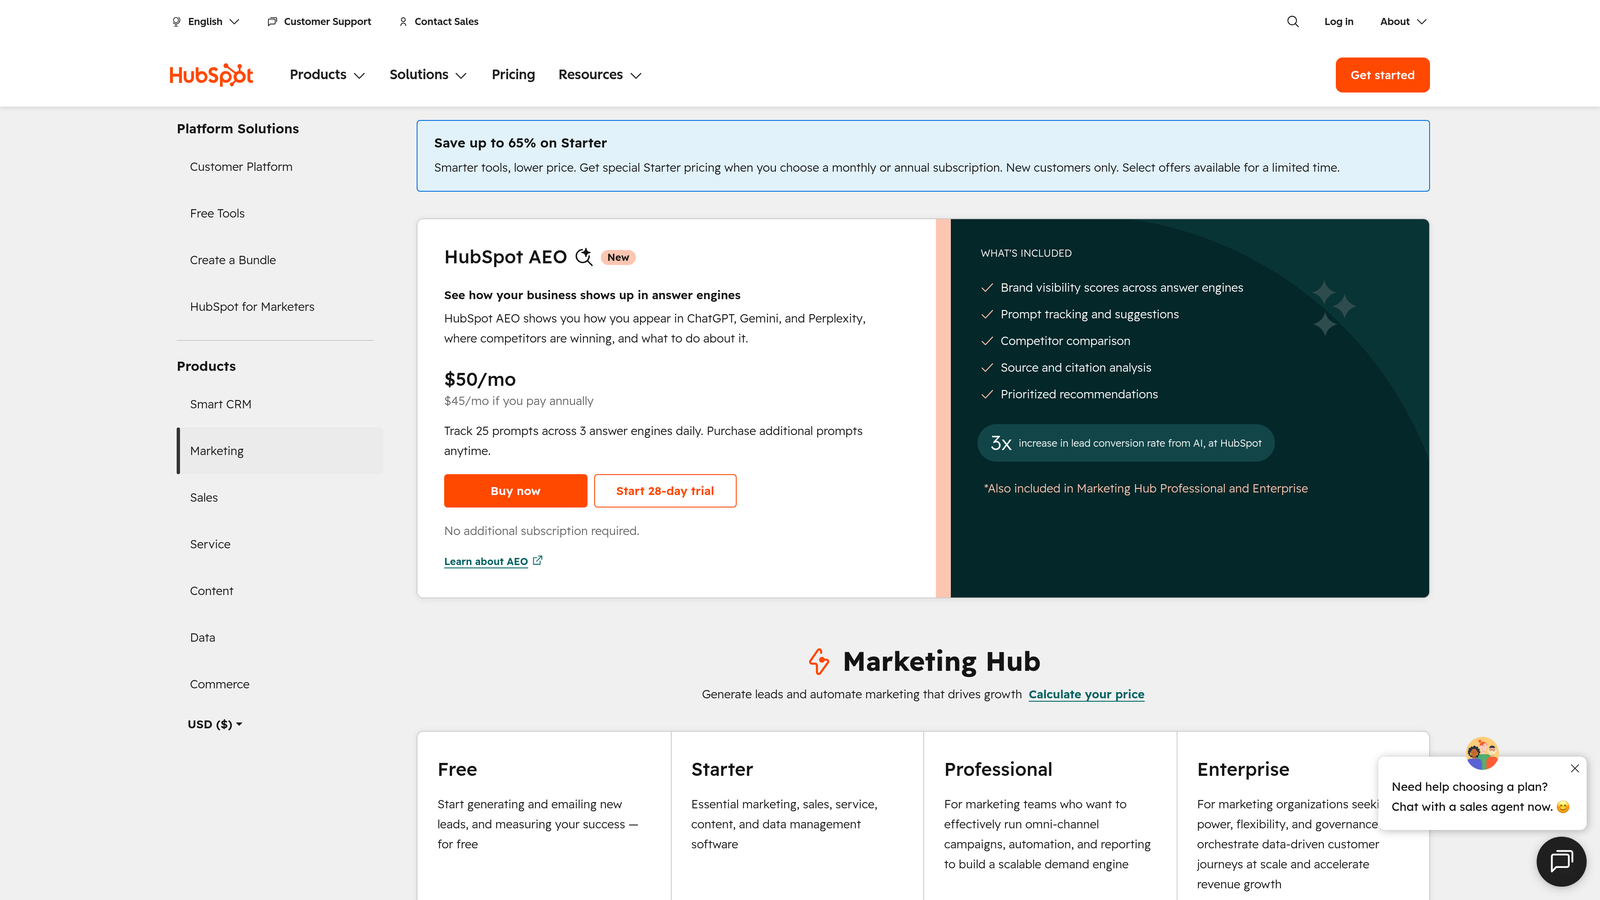The height and width of the screenshot is (900, 1600).
Task: Expand the English language dropdown
Action: (206, 21)
